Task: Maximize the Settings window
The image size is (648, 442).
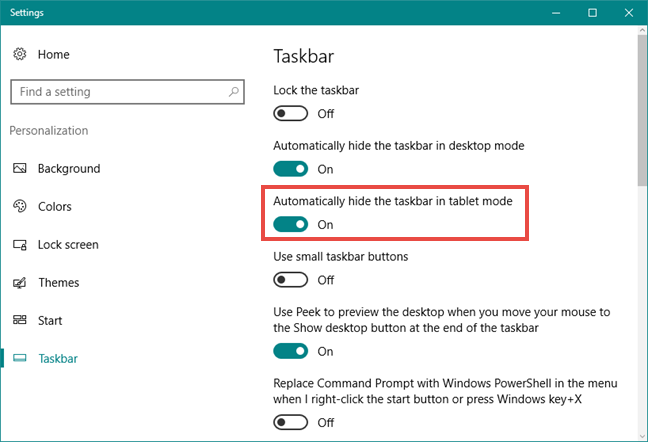Action: [x=592, y=13]
